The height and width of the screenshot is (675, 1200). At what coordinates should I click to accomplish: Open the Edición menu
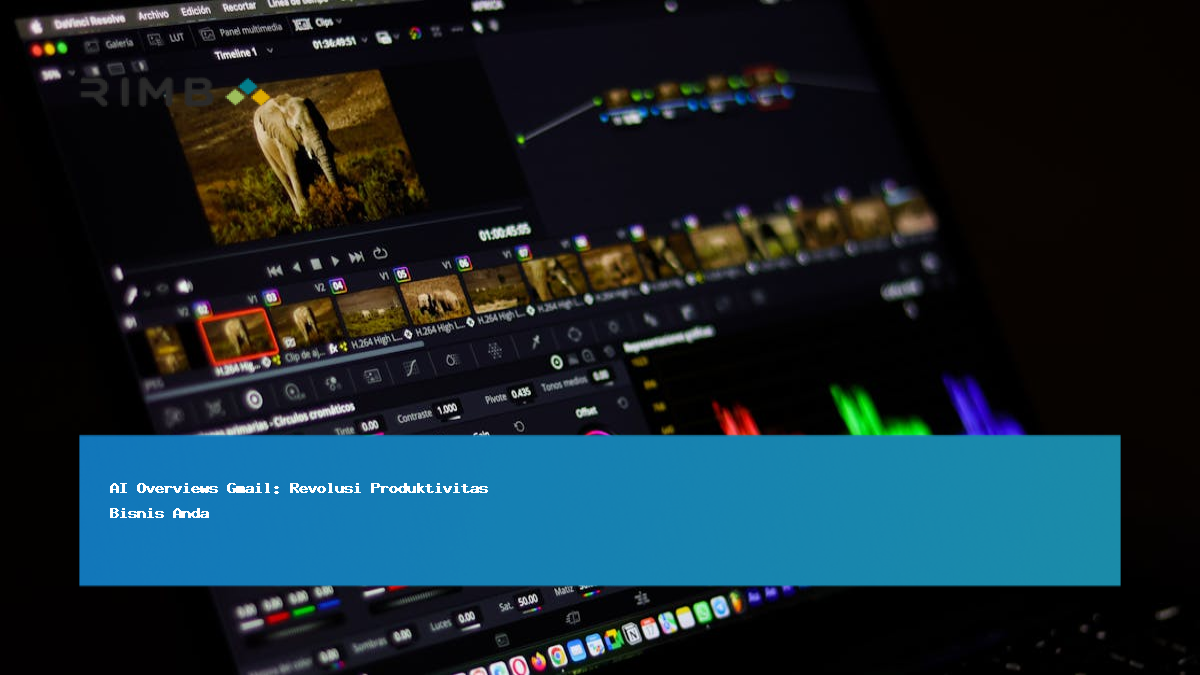tap(196, 12)
